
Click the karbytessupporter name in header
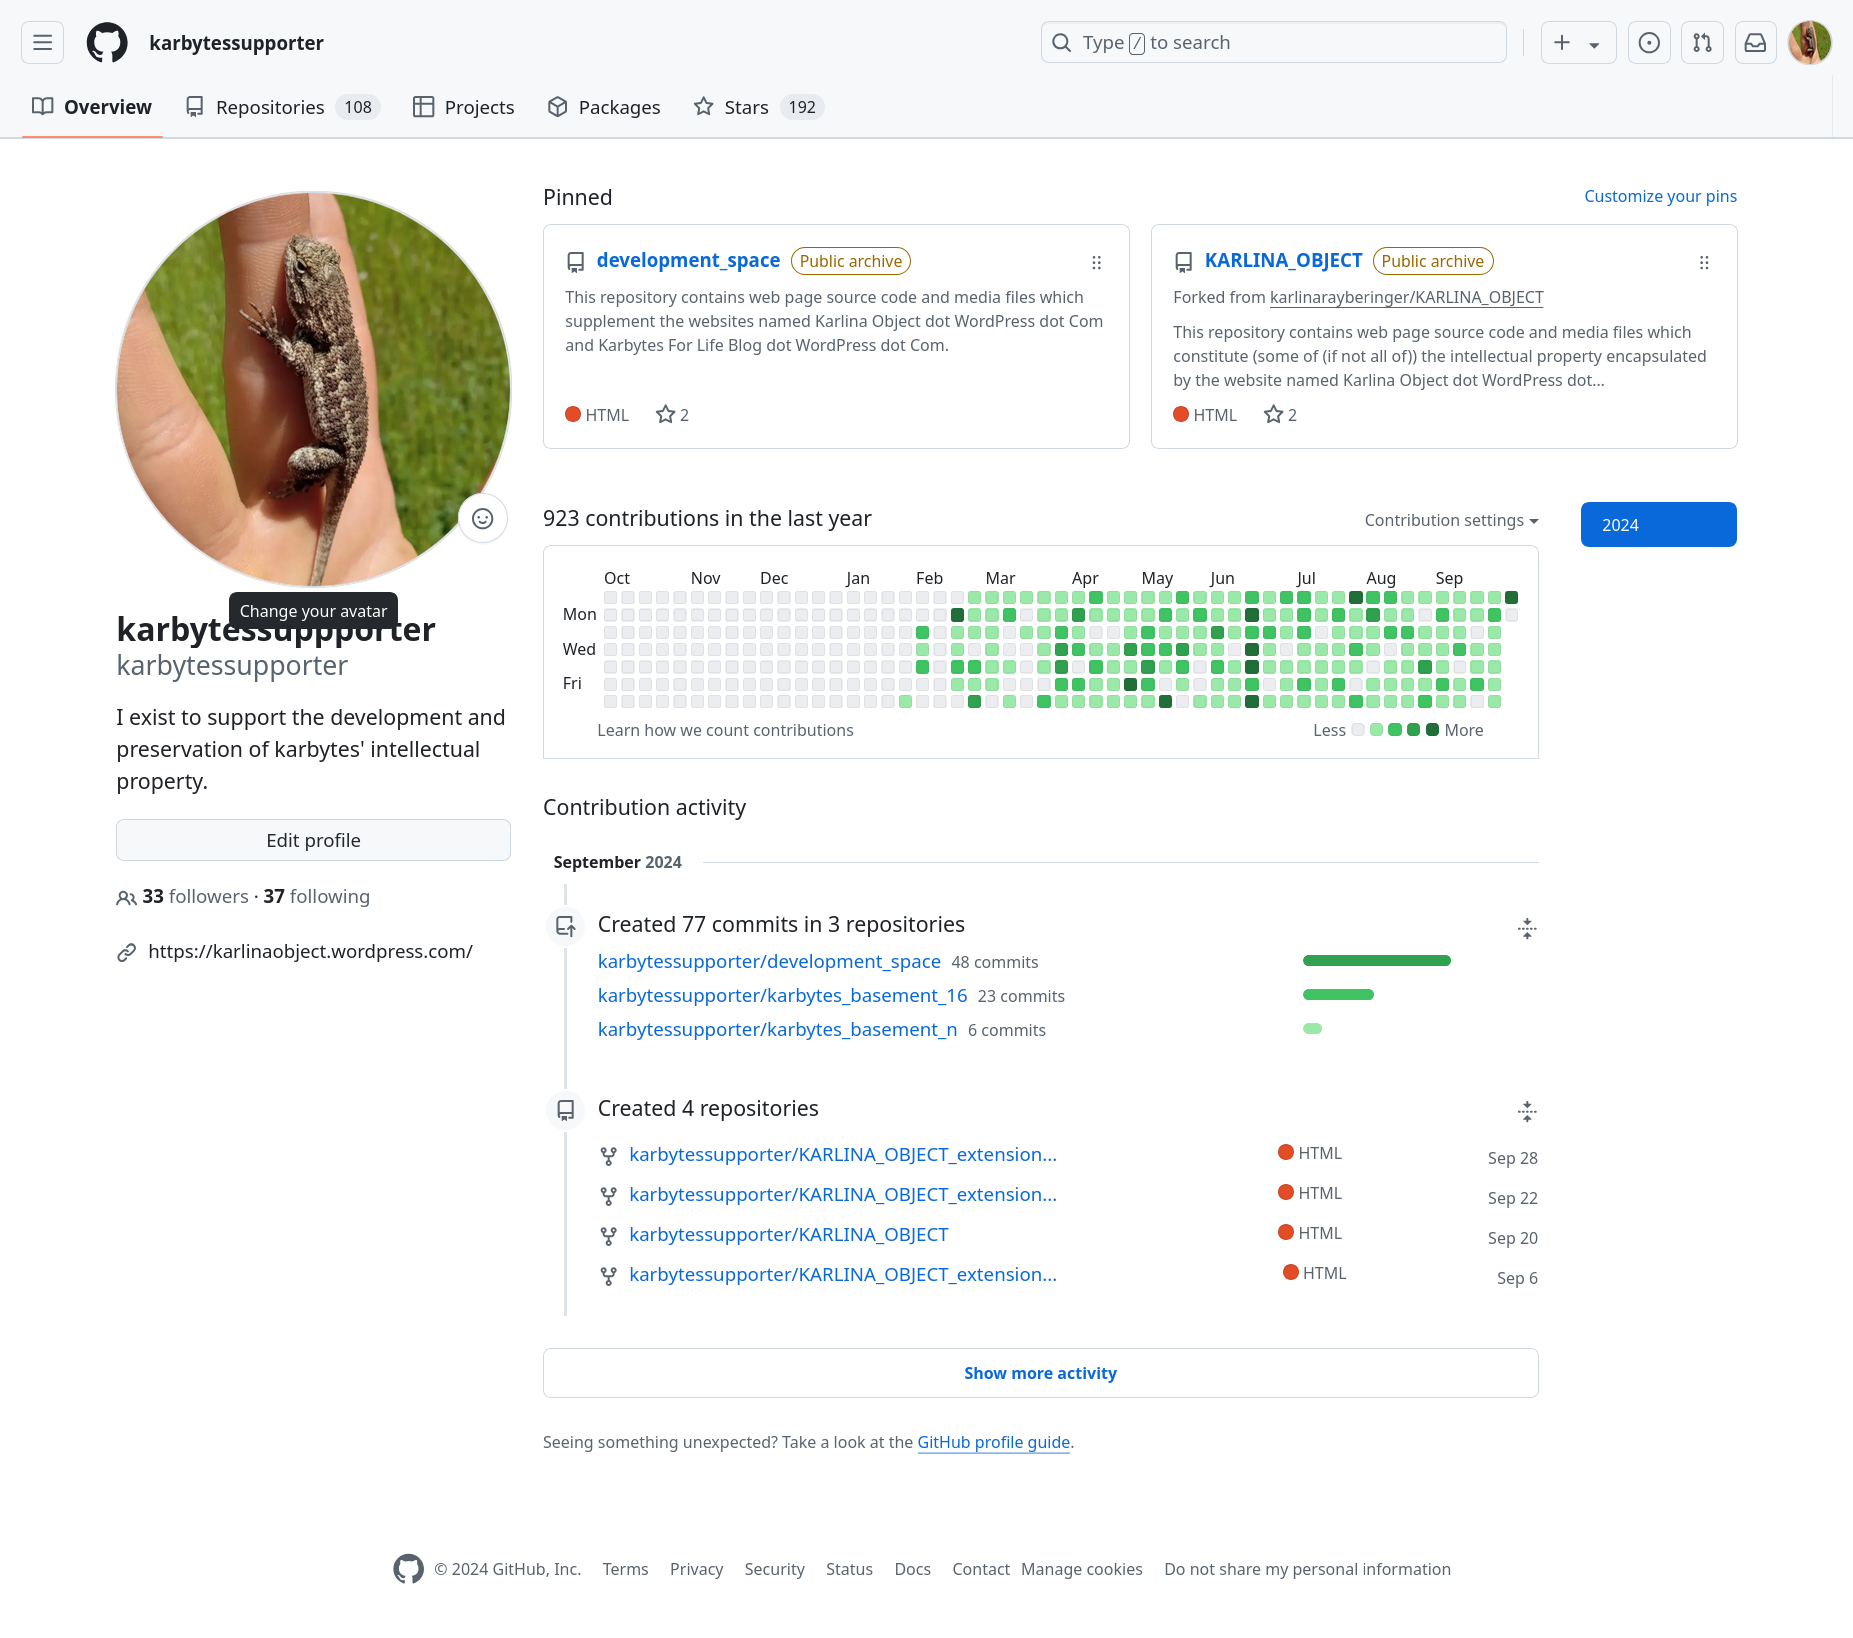pyautogui.click(x=236, y=43)
